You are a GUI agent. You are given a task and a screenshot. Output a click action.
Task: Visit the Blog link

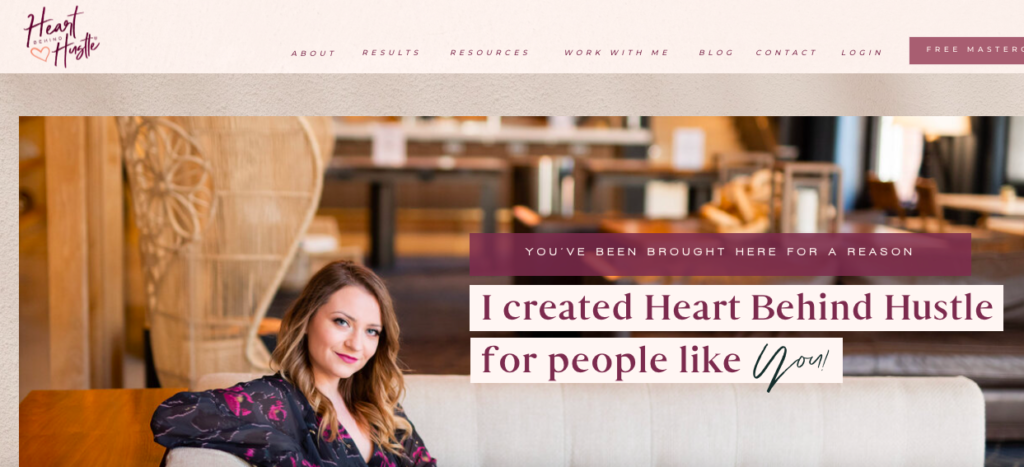coord(716,52)
